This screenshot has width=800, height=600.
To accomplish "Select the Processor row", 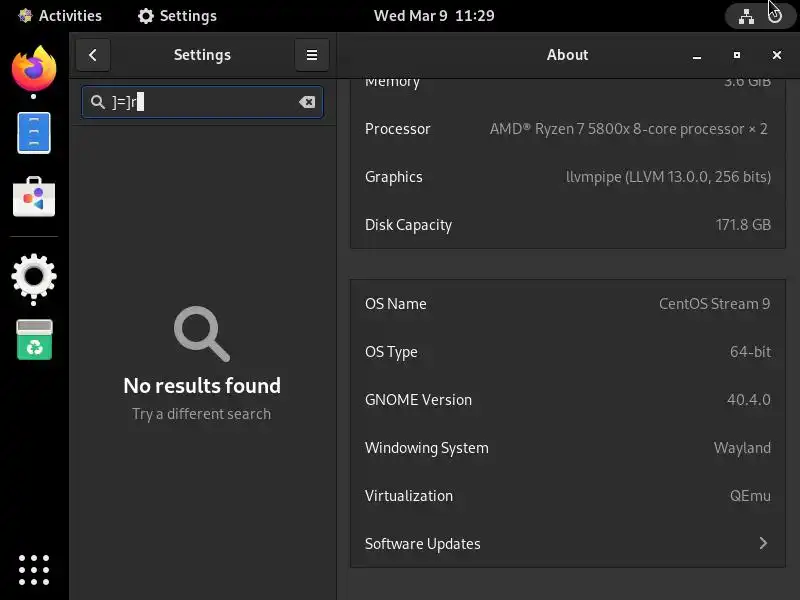I will point(568,129).
